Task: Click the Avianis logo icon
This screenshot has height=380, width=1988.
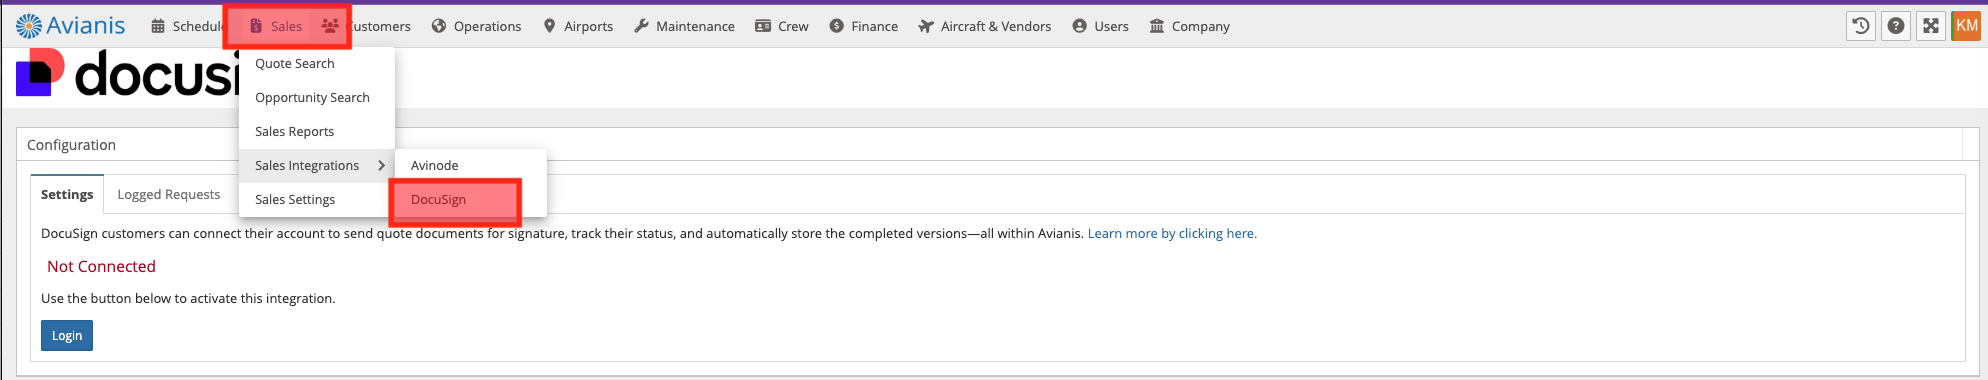Action: (x=29, y=26)
